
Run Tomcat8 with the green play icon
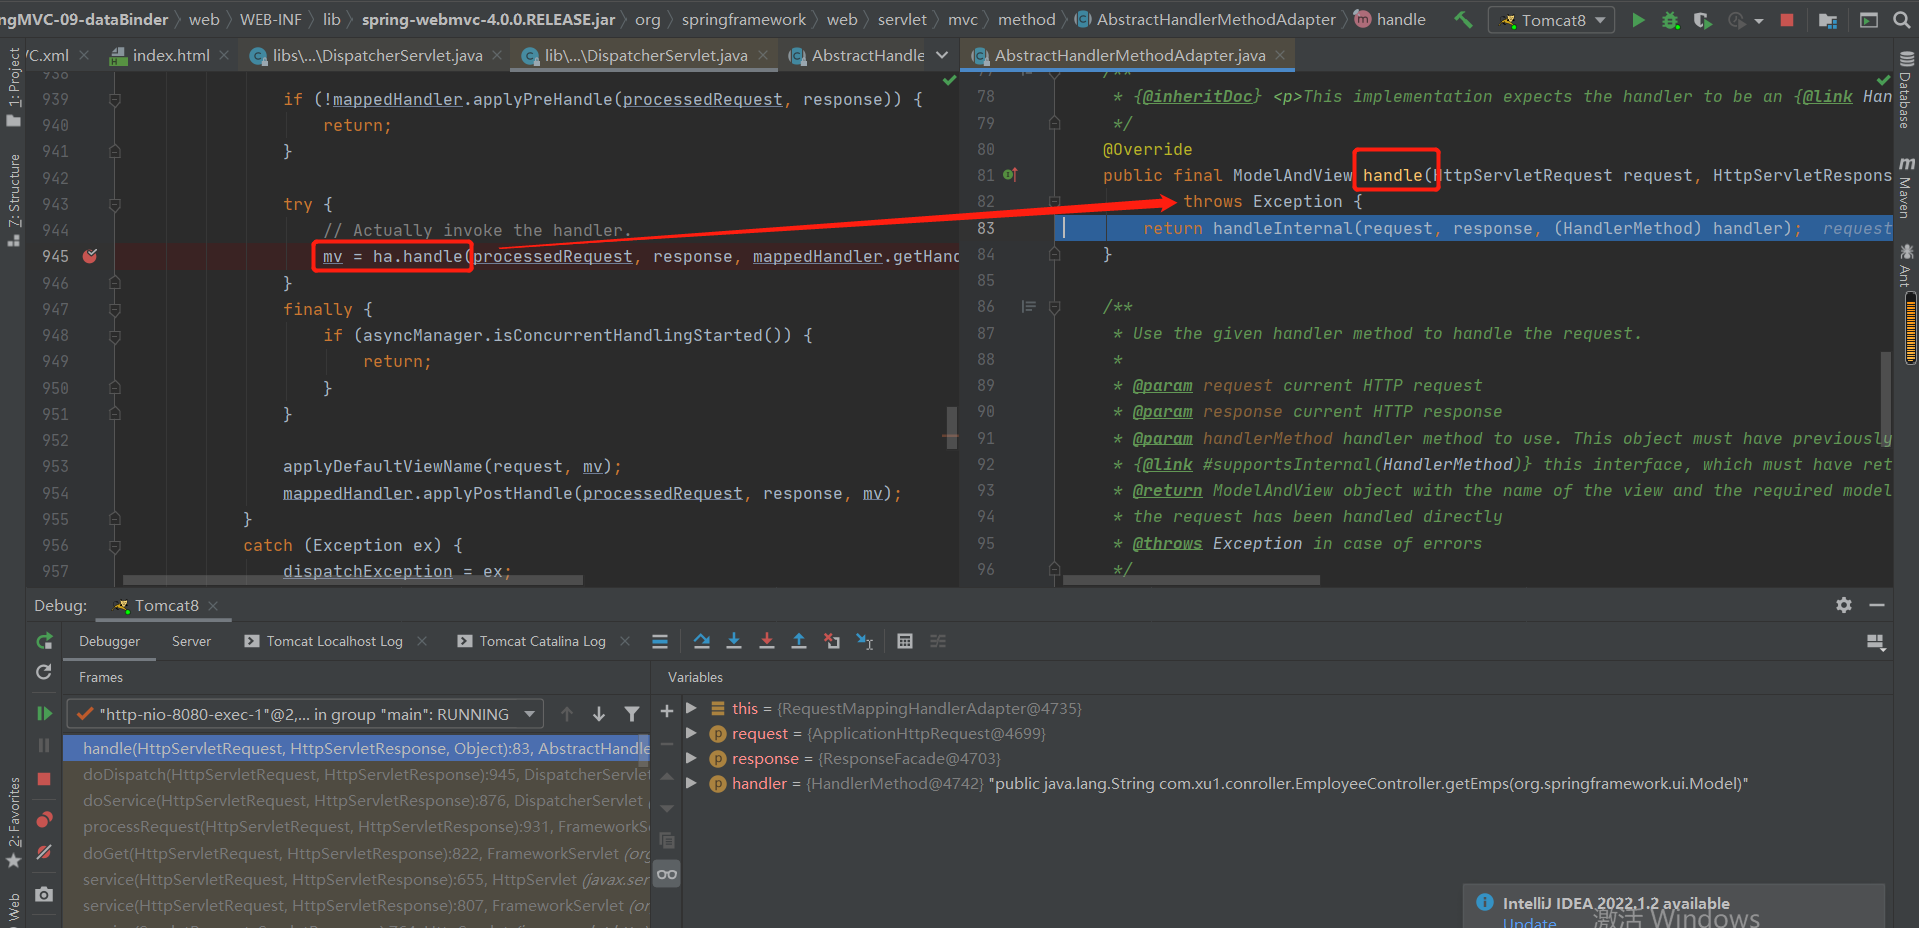[x=1638, y=19]
